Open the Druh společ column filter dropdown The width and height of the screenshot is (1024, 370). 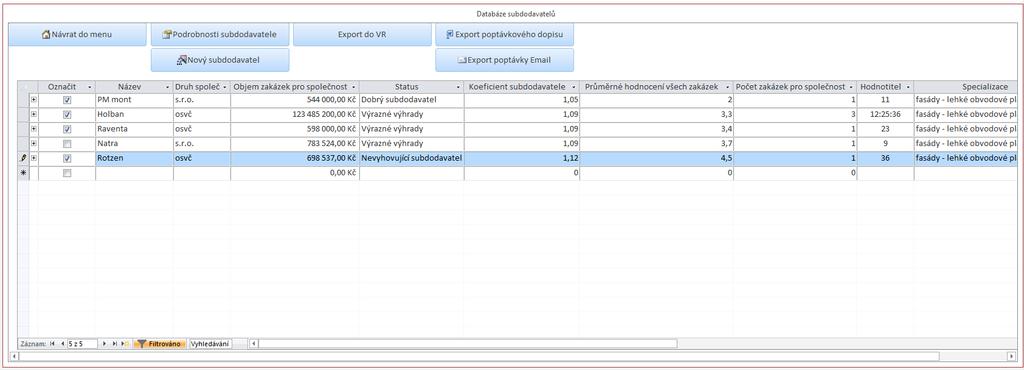[225, 87]
